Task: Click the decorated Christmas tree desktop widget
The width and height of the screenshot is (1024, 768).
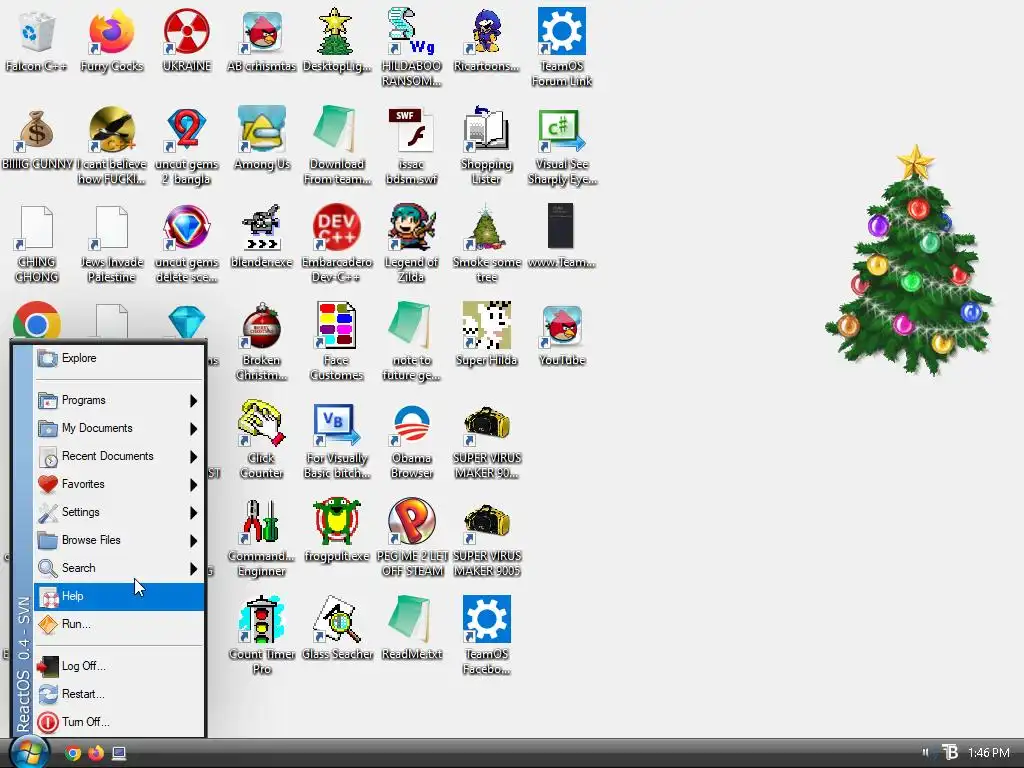Action: click(x=910, y=260)
